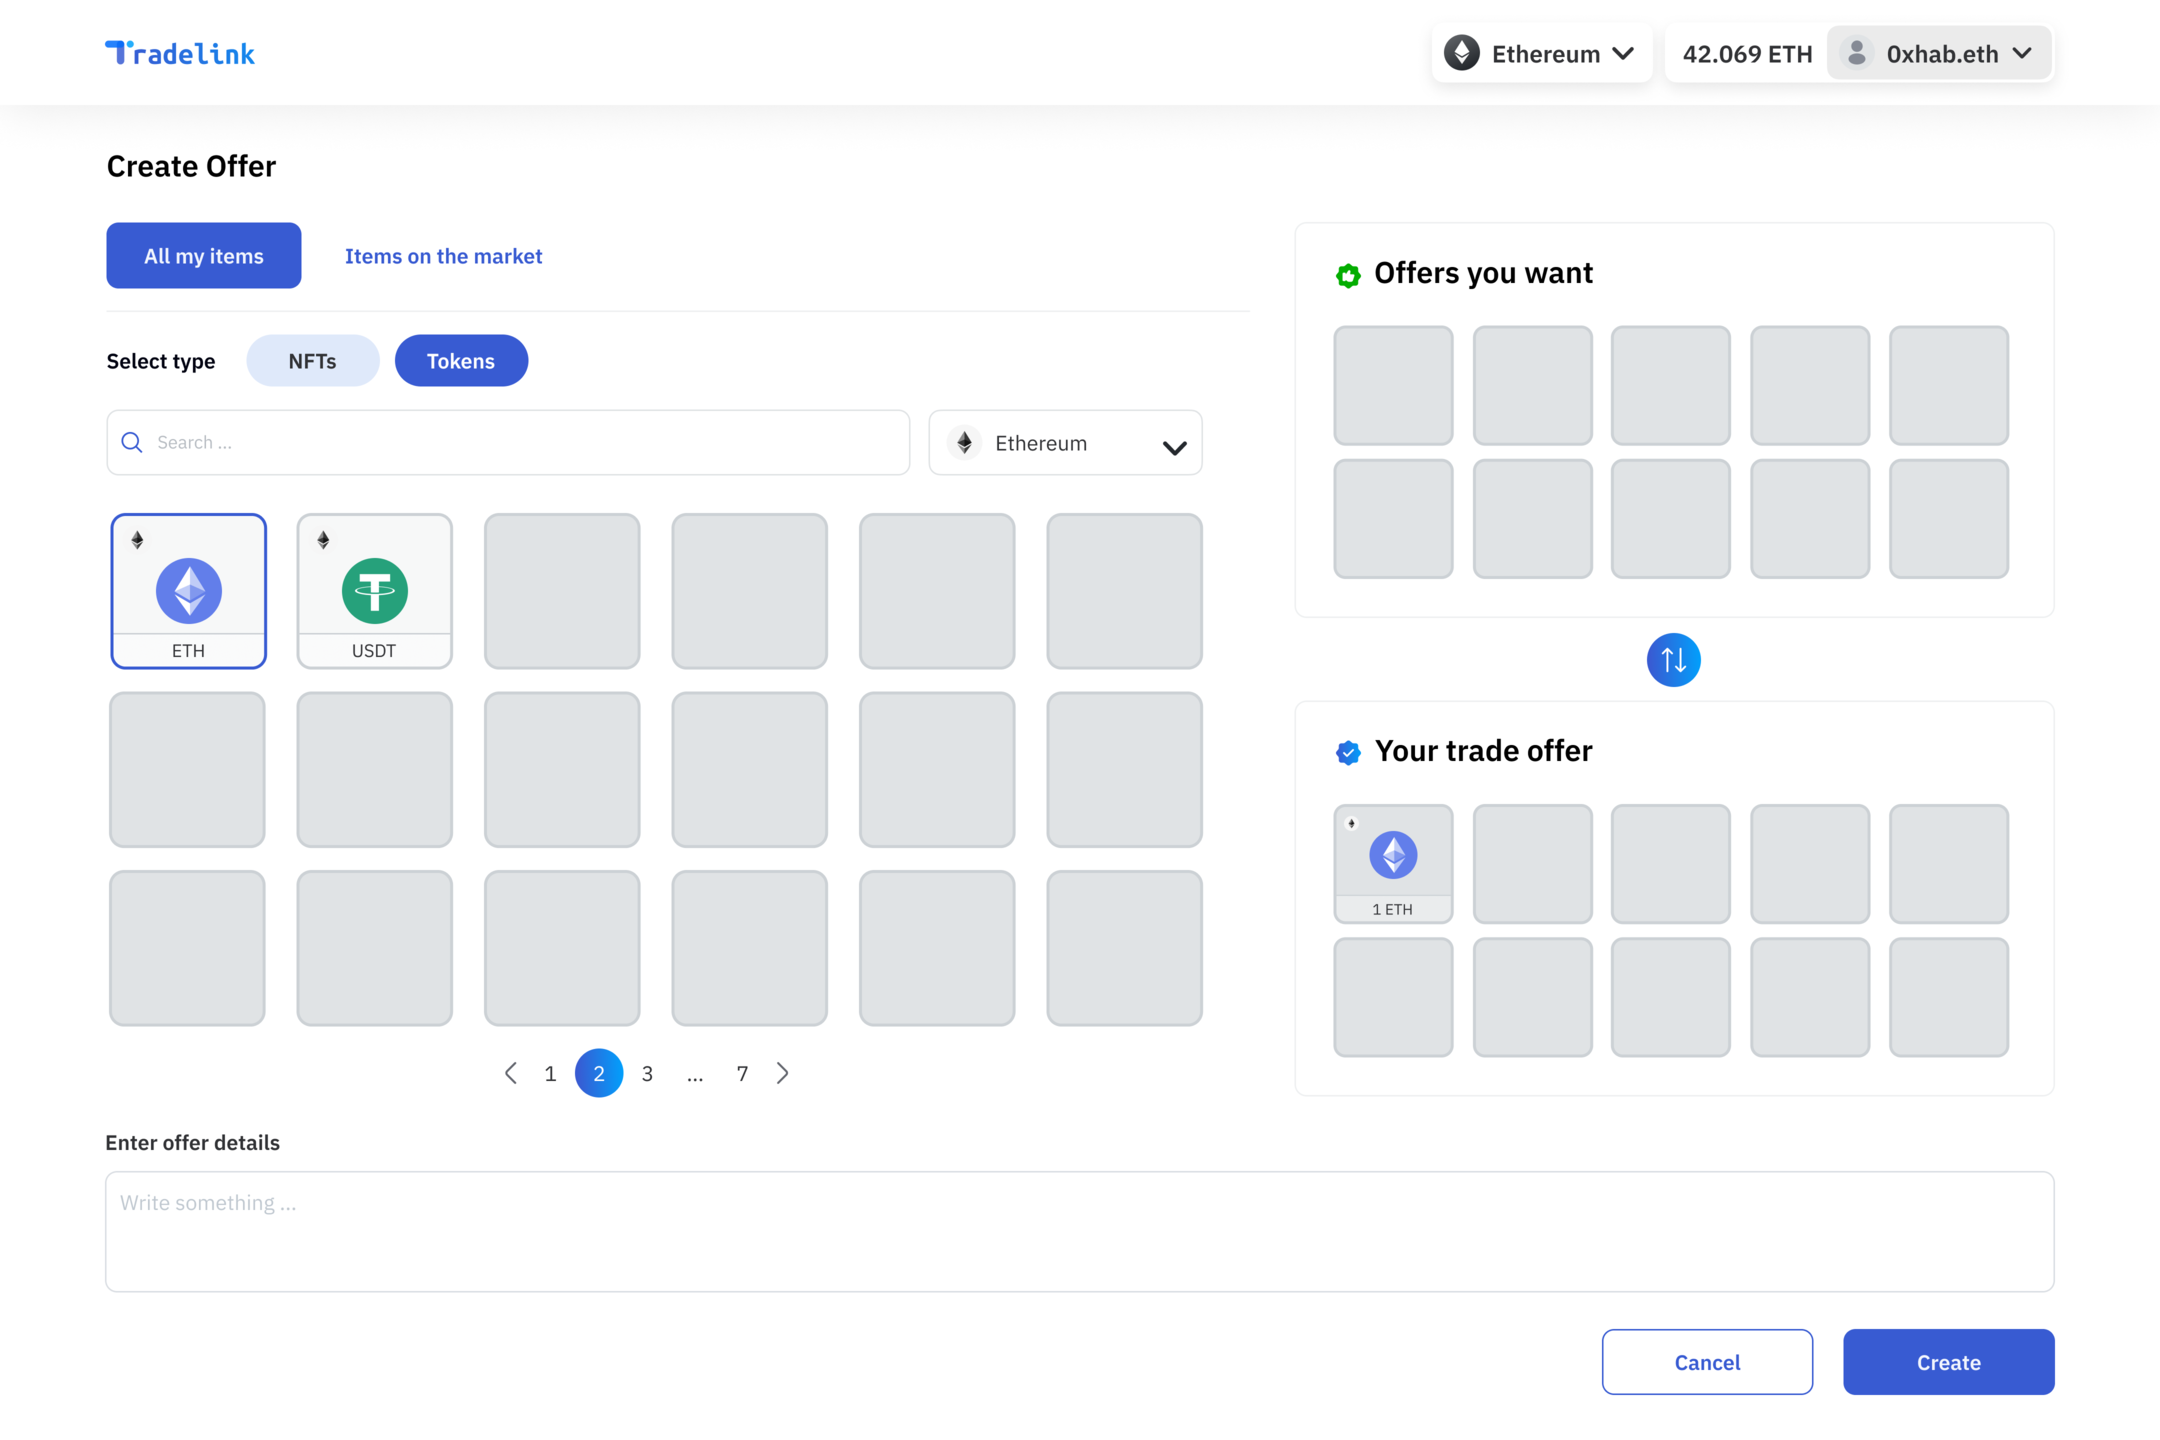Click the blue swap arrows button

tap(1673, 660)
